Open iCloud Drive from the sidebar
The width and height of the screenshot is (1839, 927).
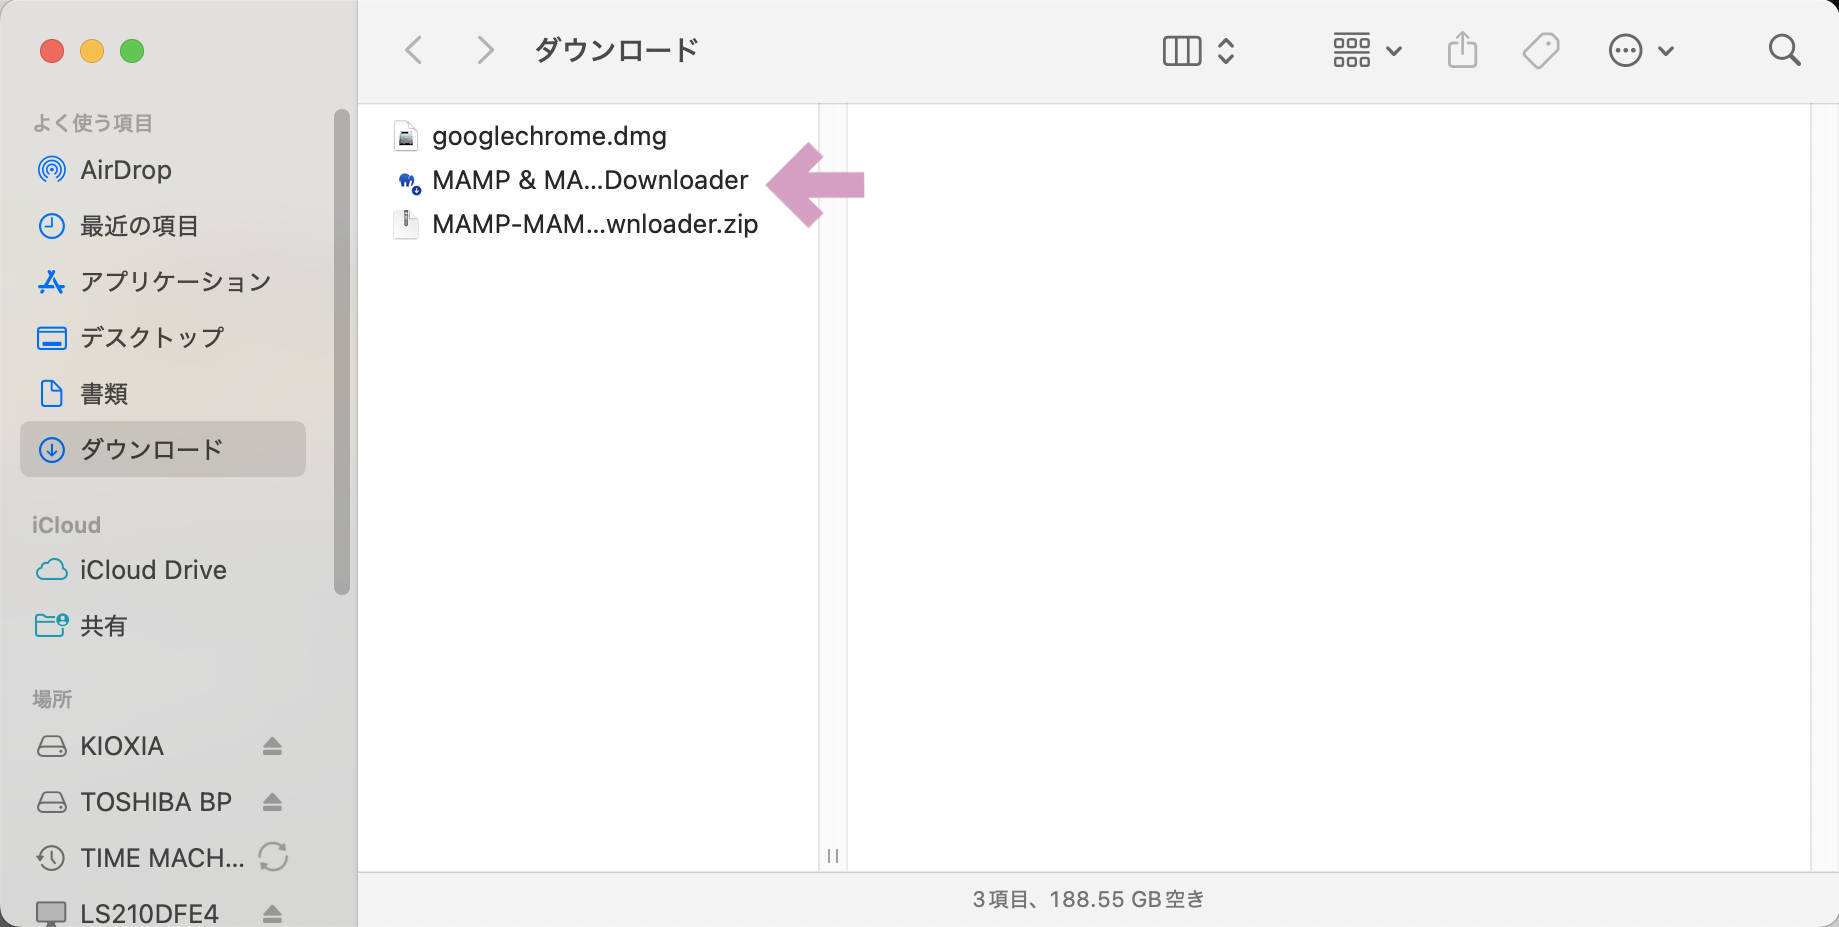click(152, 570)
